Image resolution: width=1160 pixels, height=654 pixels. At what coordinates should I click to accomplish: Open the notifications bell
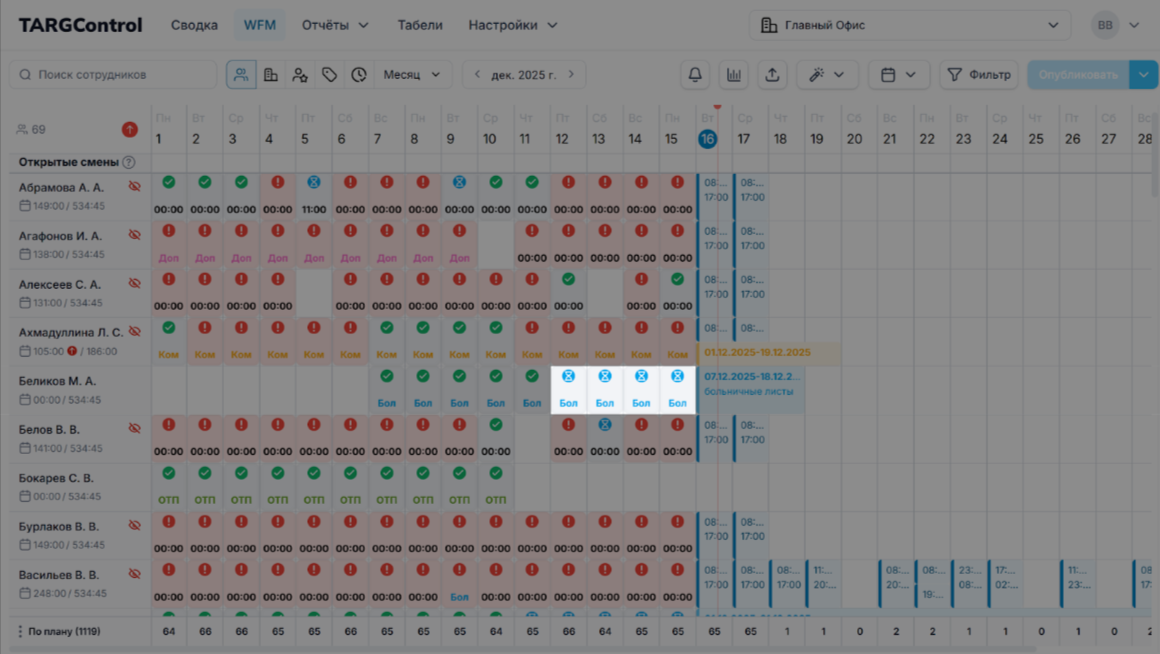point(695,75)
